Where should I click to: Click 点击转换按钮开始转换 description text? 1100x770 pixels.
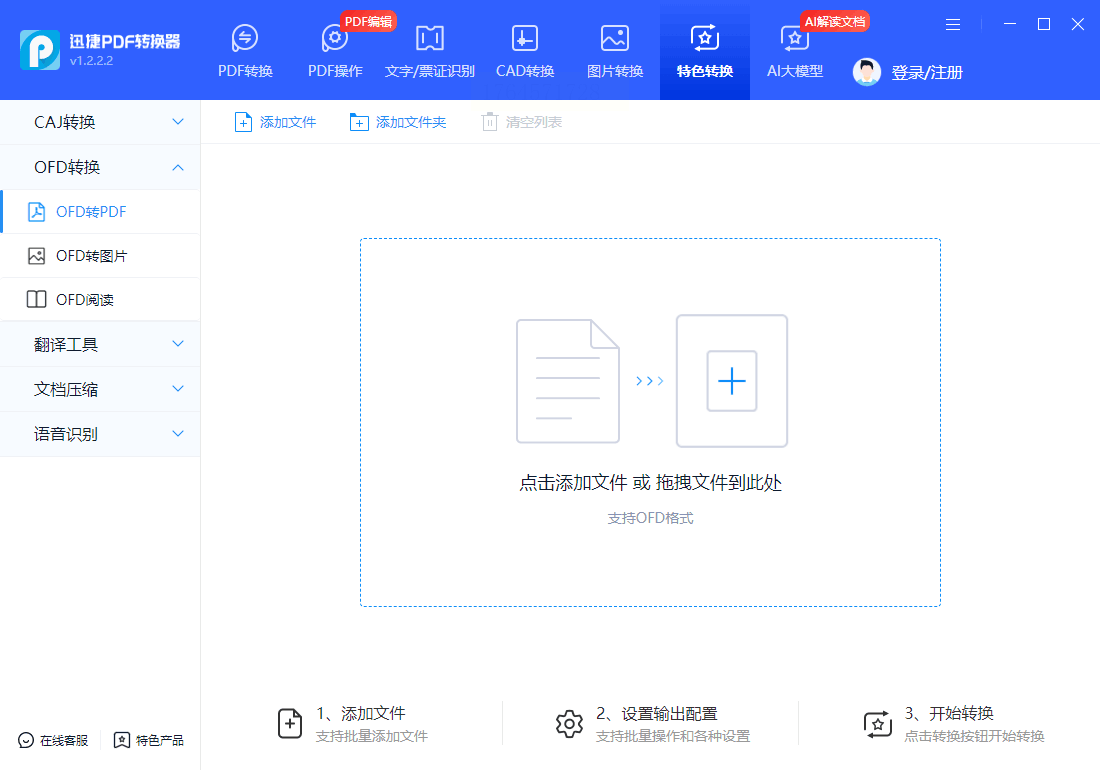click(974, 736)
